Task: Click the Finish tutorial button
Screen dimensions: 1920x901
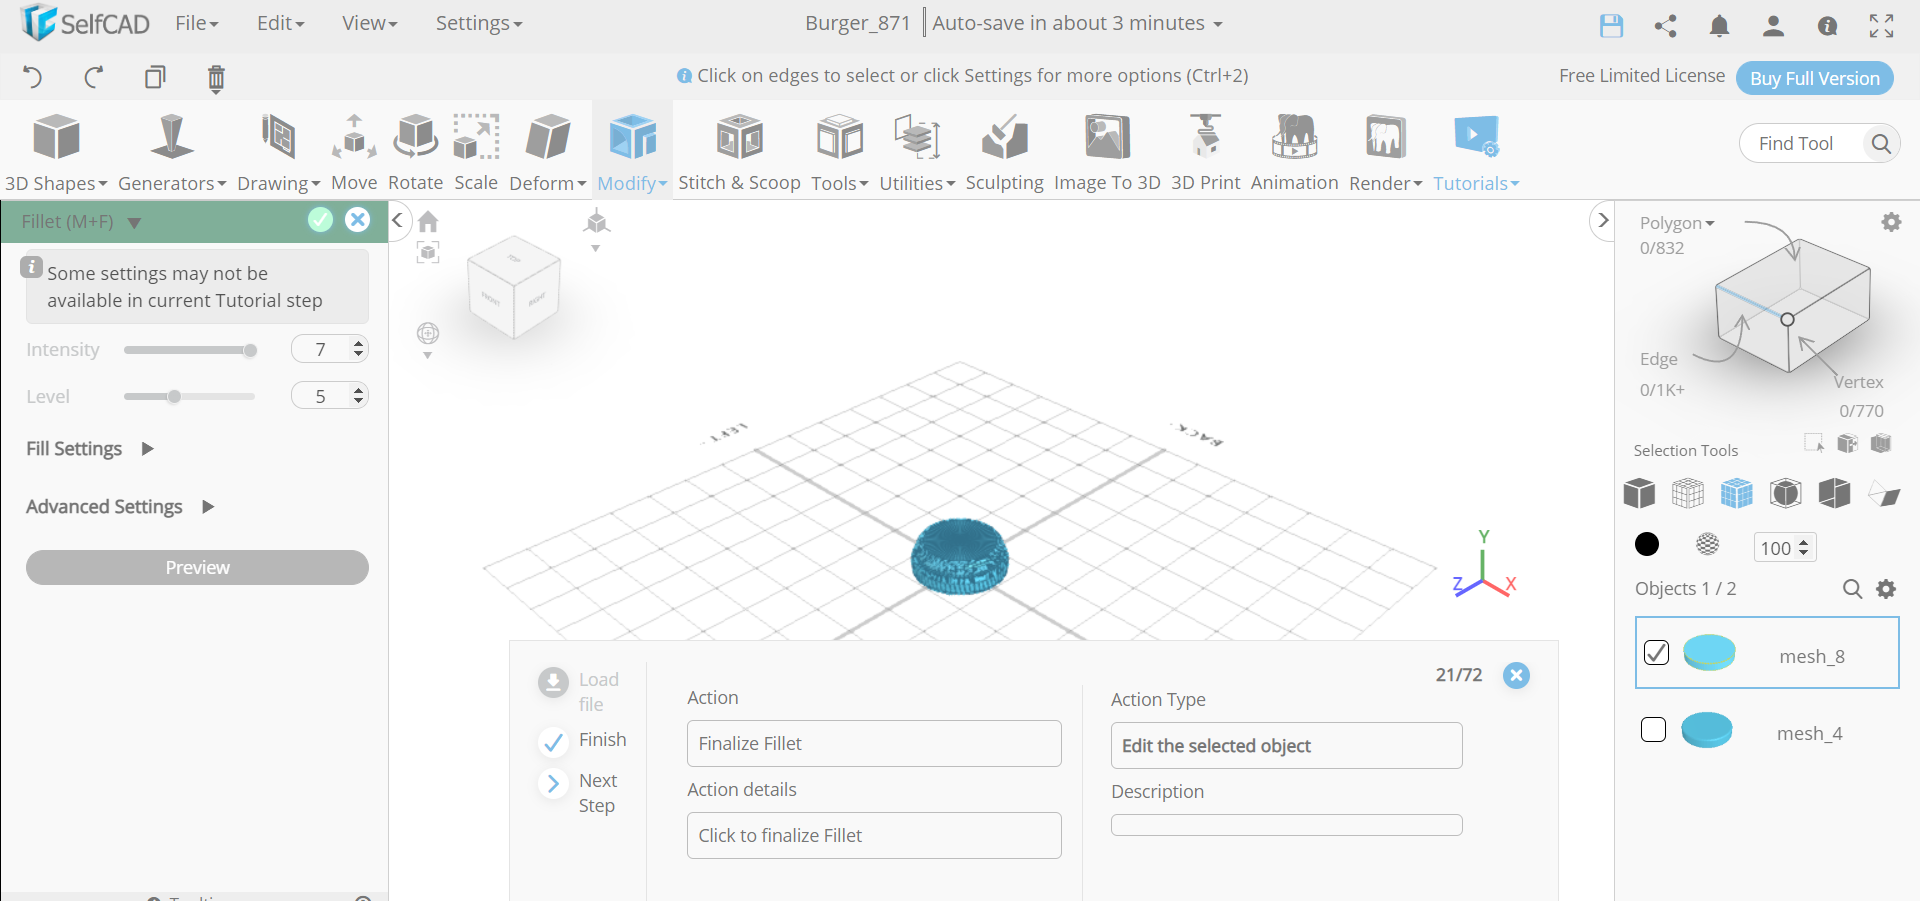Action: (582, 740)
